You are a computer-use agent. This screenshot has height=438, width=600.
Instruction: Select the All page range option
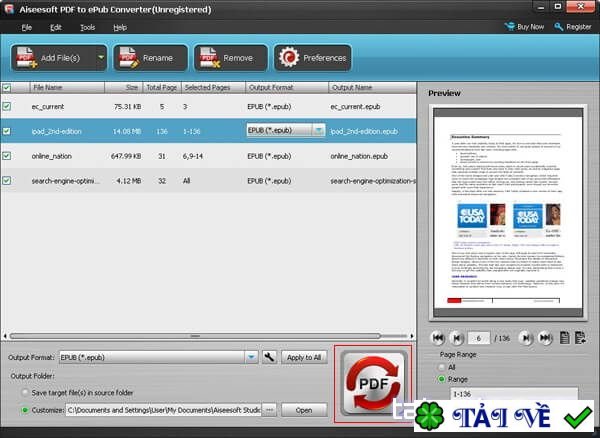442,367
